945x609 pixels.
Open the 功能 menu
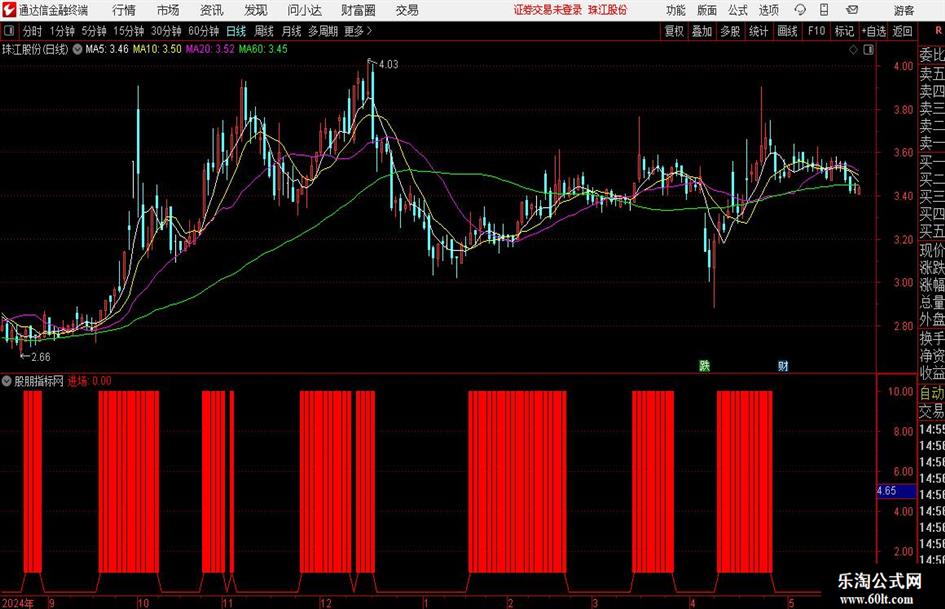(676, 10)
